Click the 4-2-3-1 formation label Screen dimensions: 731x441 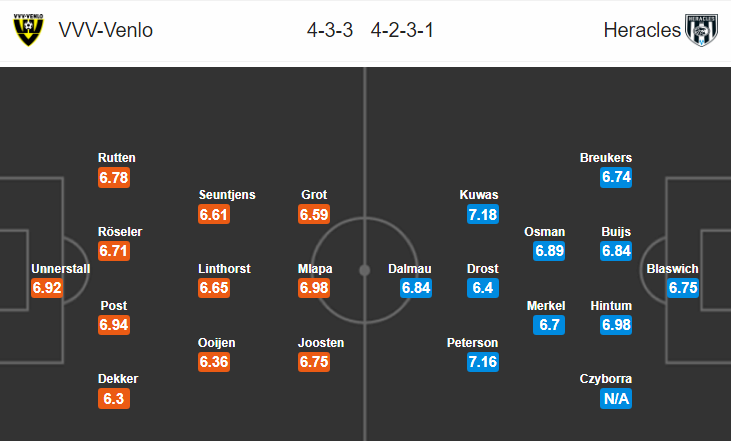tap(402, 30)
